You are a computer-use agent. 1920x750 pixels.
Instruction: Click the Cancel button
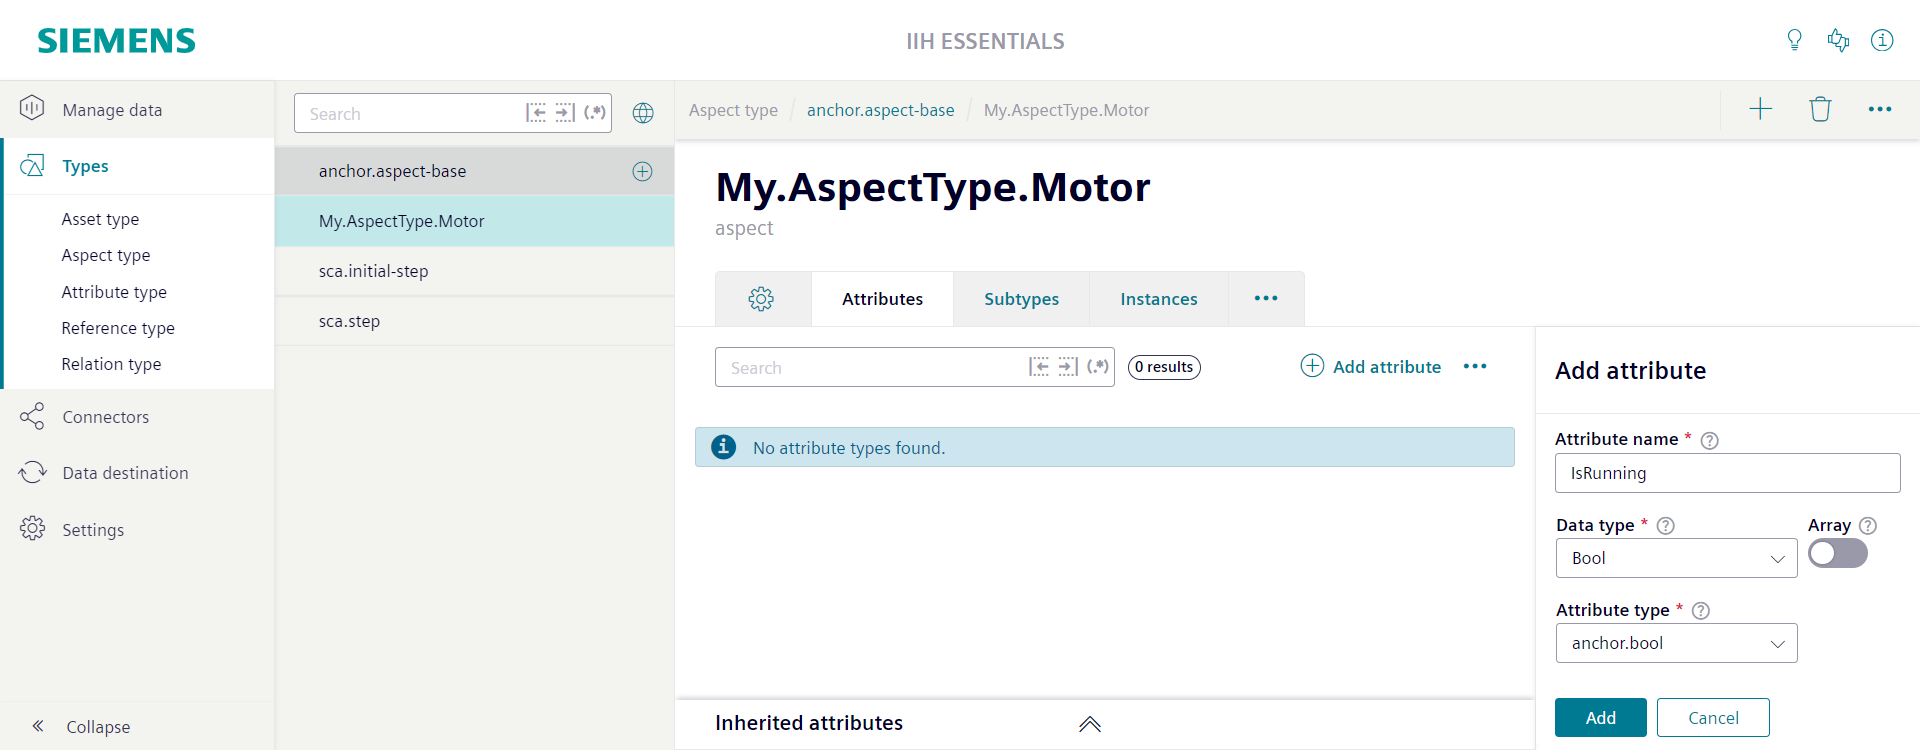point(1713,717)
